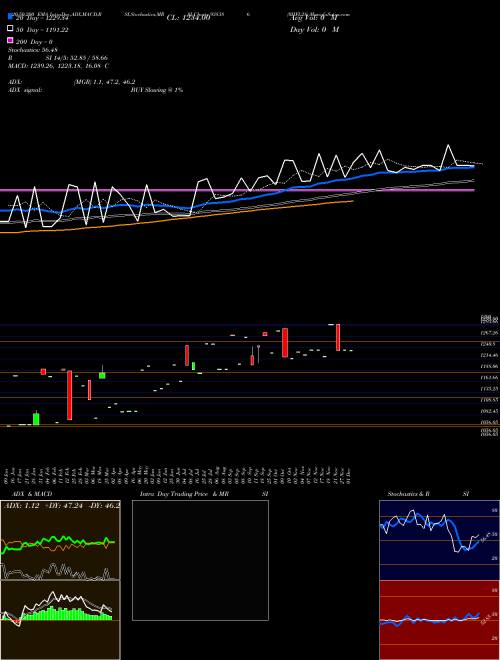
Task: Click the magenta 200 Day horizontal line
Action: point(237,190)
